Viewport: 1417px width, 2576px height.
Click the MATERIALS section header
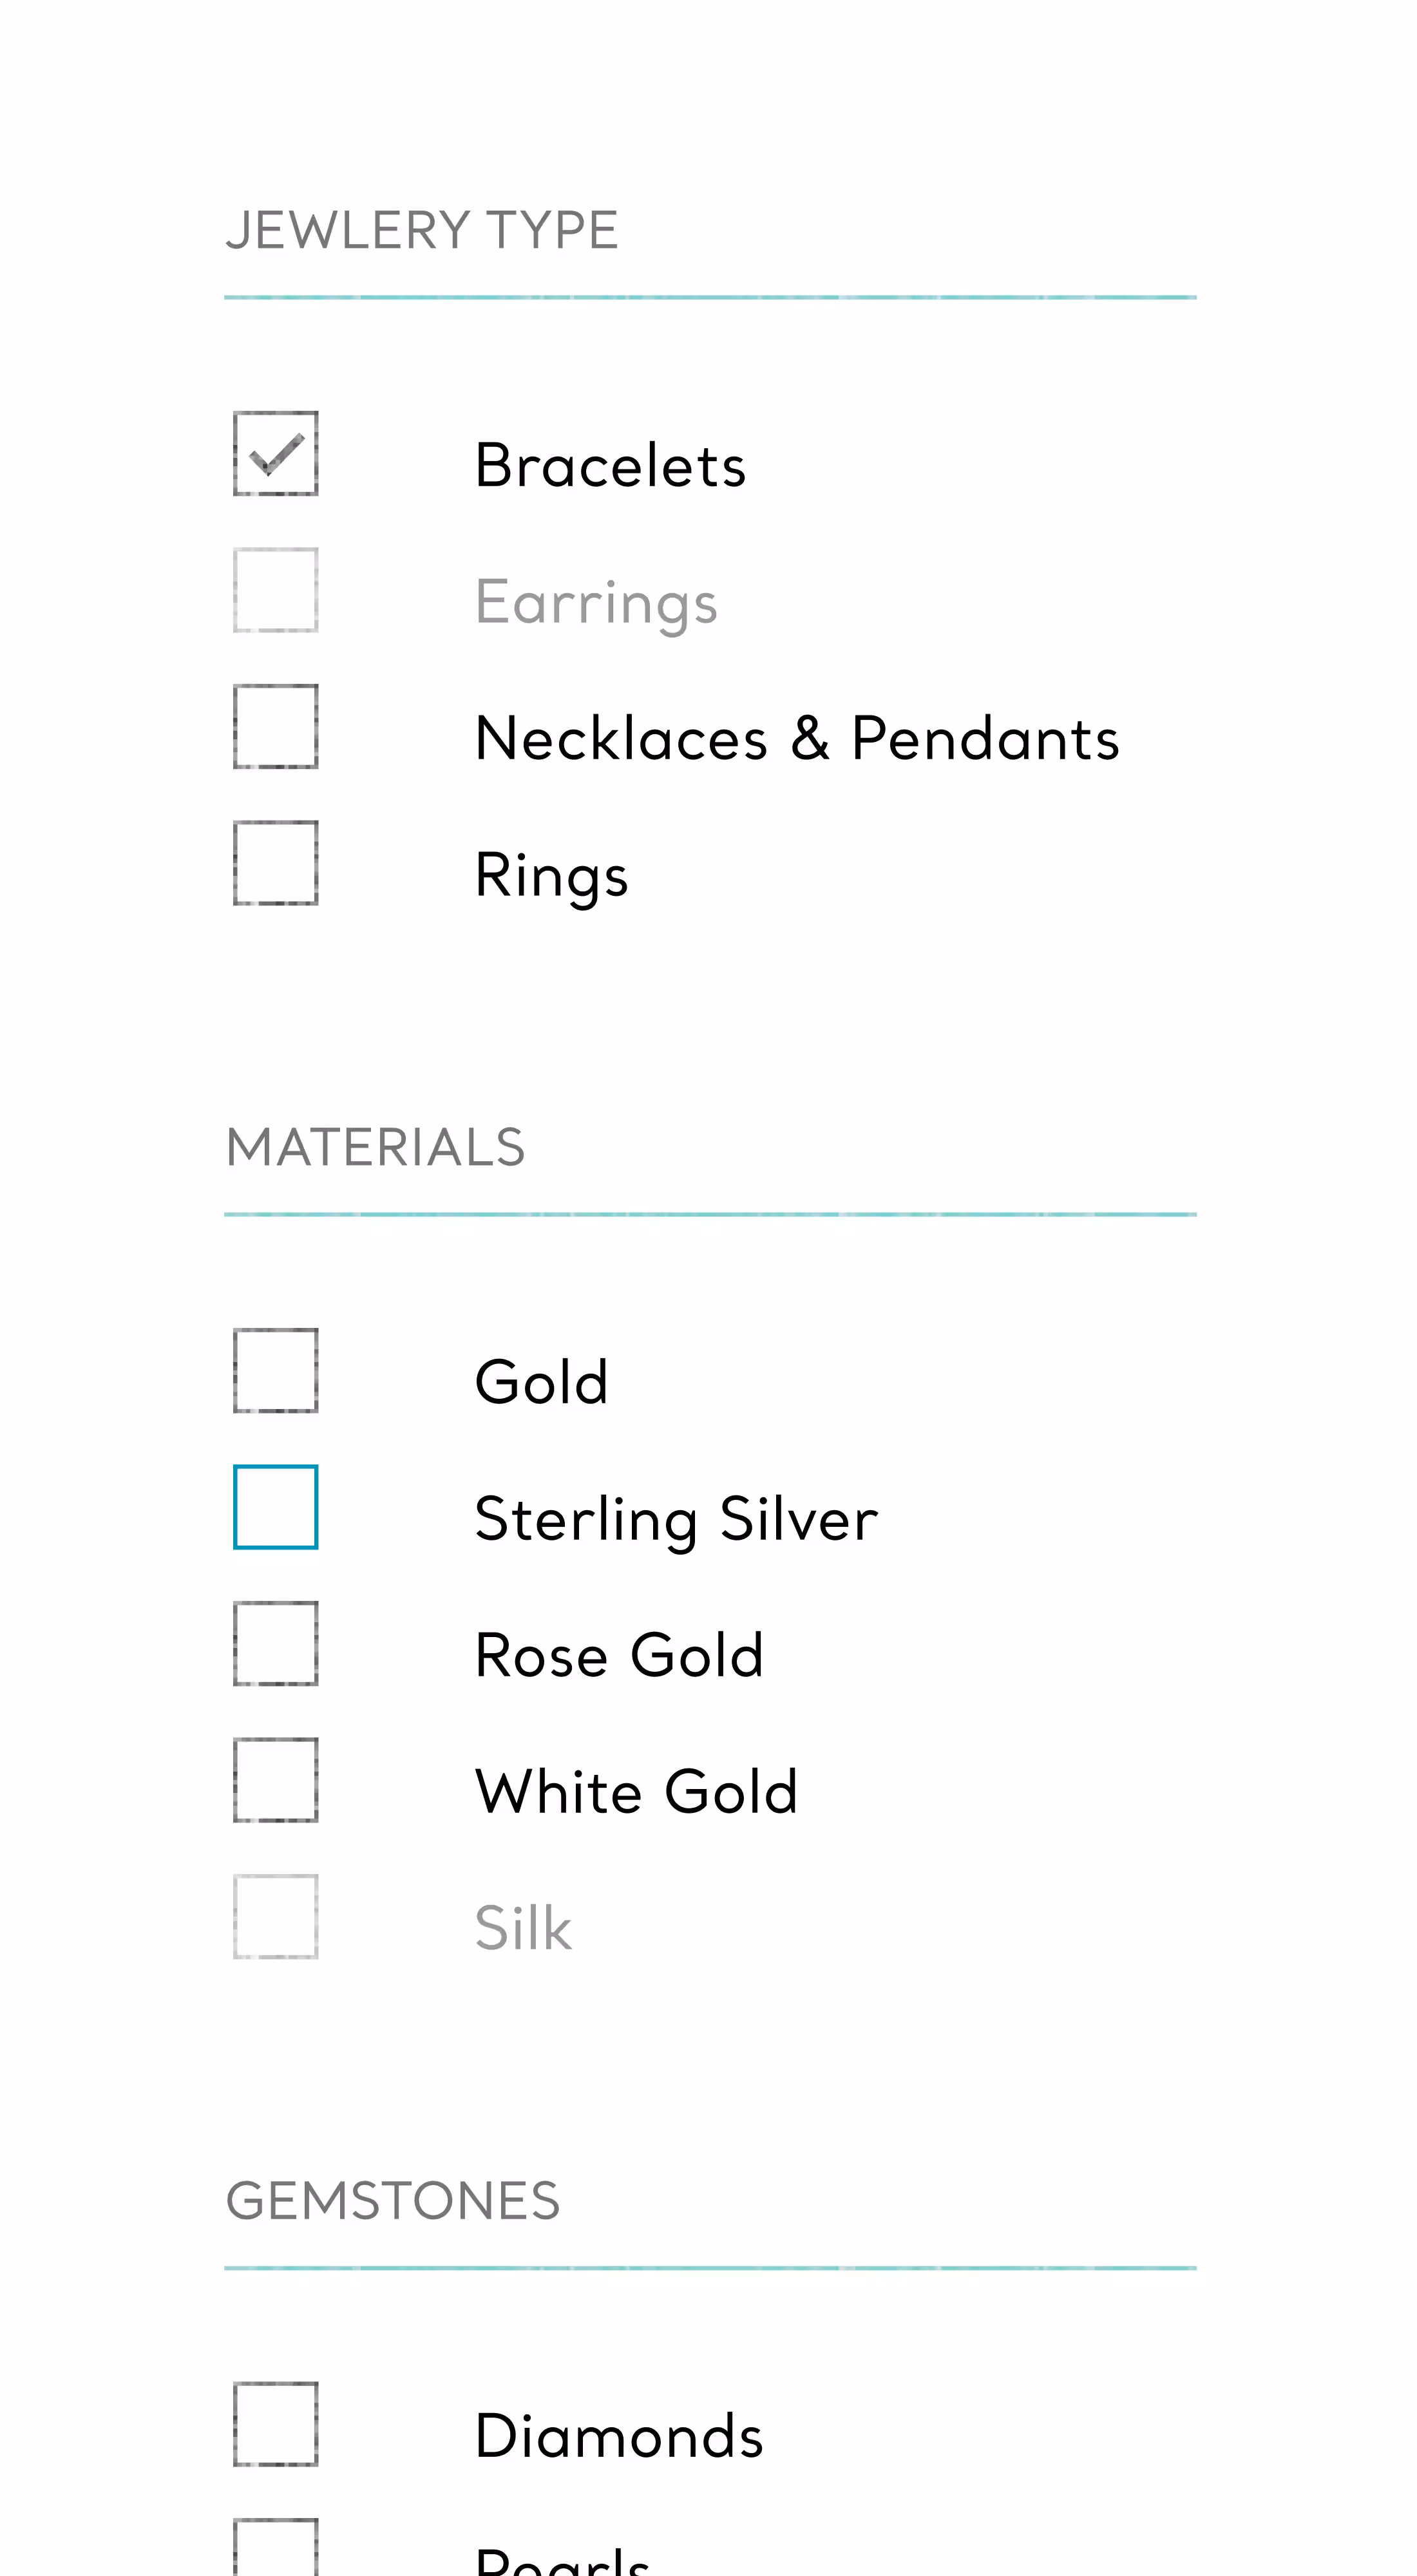[375, 1148]
